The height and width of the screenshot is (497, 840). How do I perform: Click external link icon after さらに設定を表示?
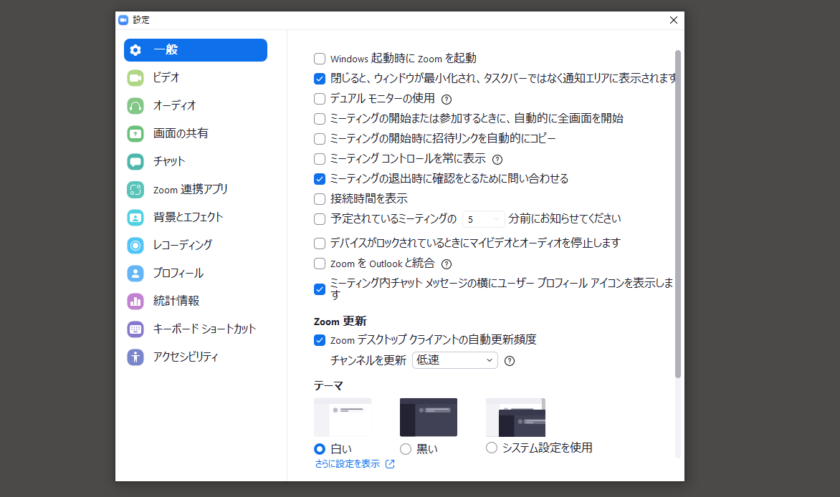pos(390,464)
